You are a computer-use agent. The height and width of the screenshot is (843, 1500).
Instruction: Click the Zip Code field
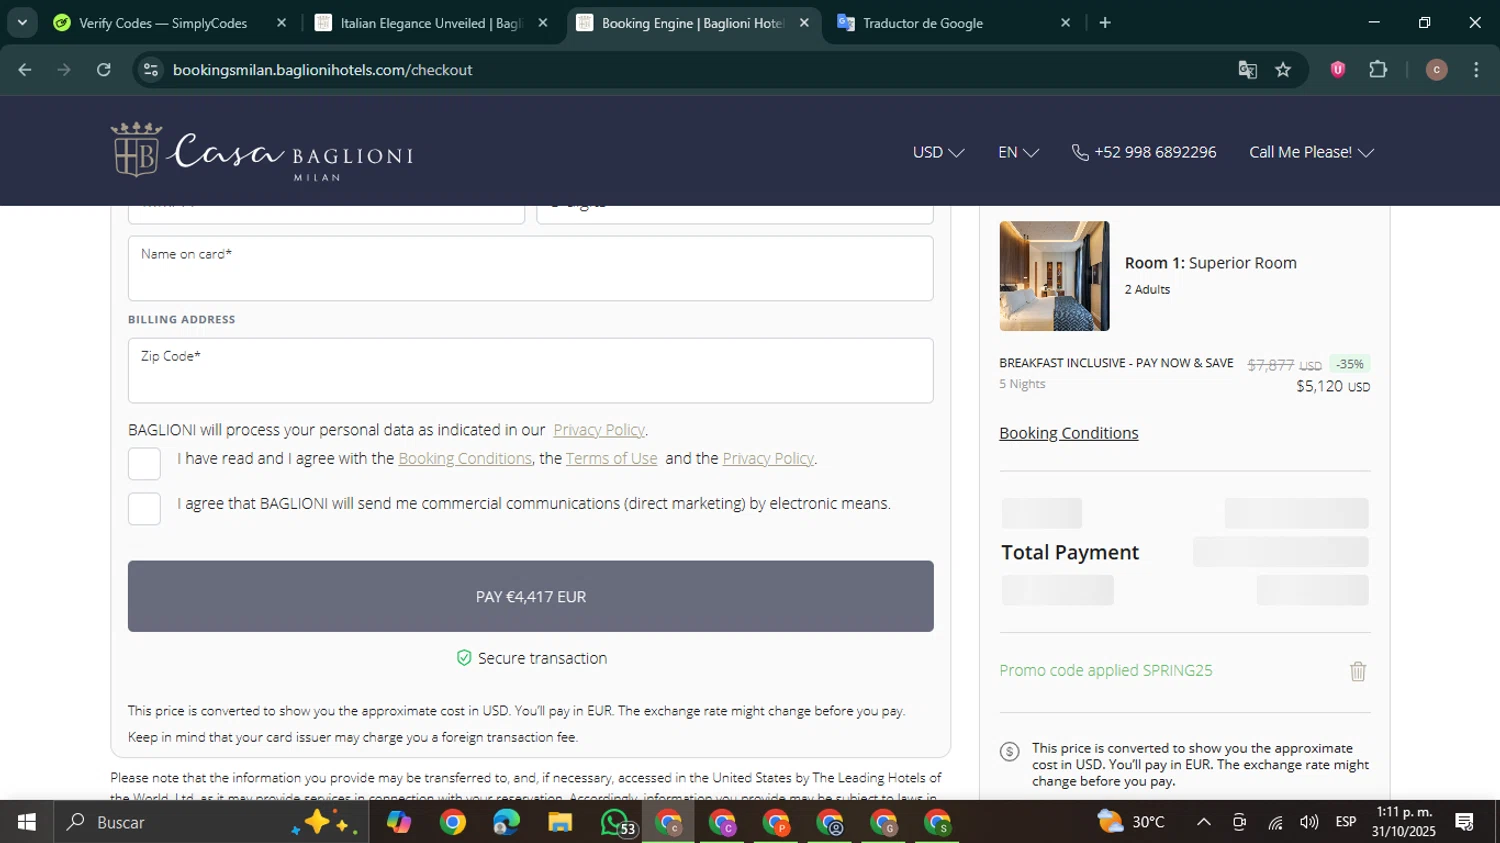point(531,370)
